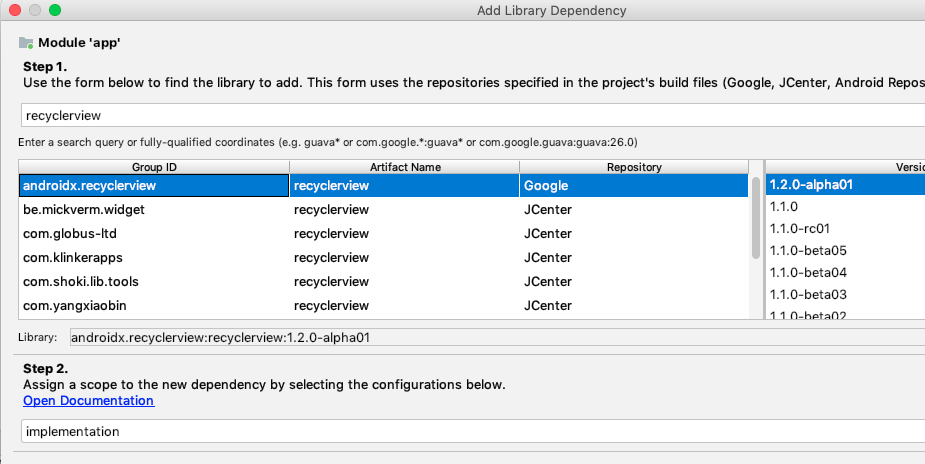Viewport: 925px width, 464px height.
Task: Click the scrollbar of the library results table
Action: pos(756,217)
